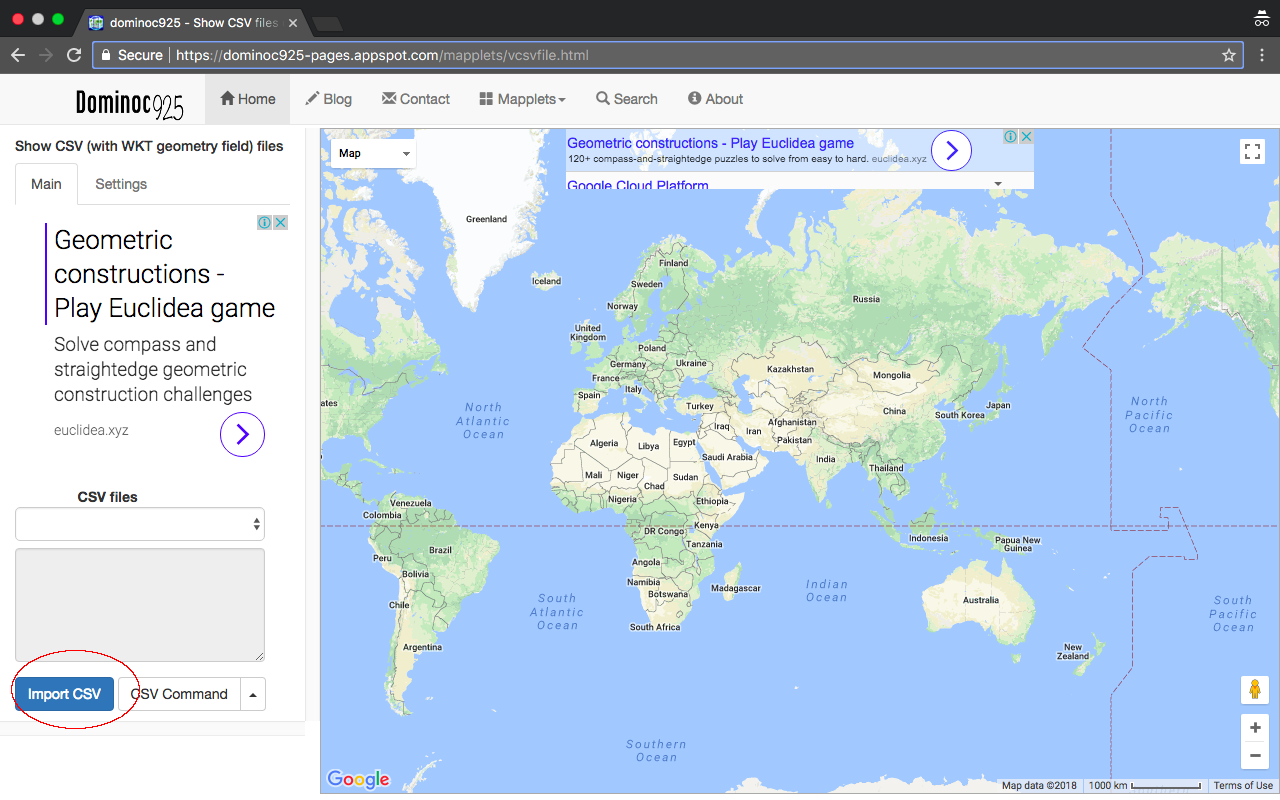
Task: Dismiss the map banner ad
Action: pyautogui.click(x=1026, y=136)
